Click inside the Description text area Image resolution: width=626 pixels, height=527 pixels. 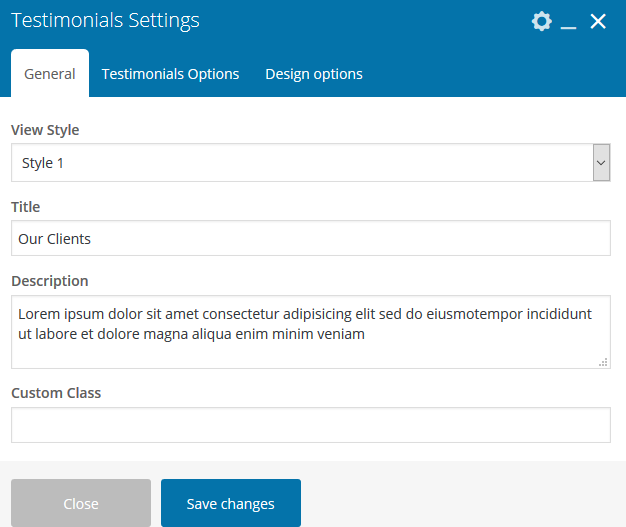click(310, 331)
